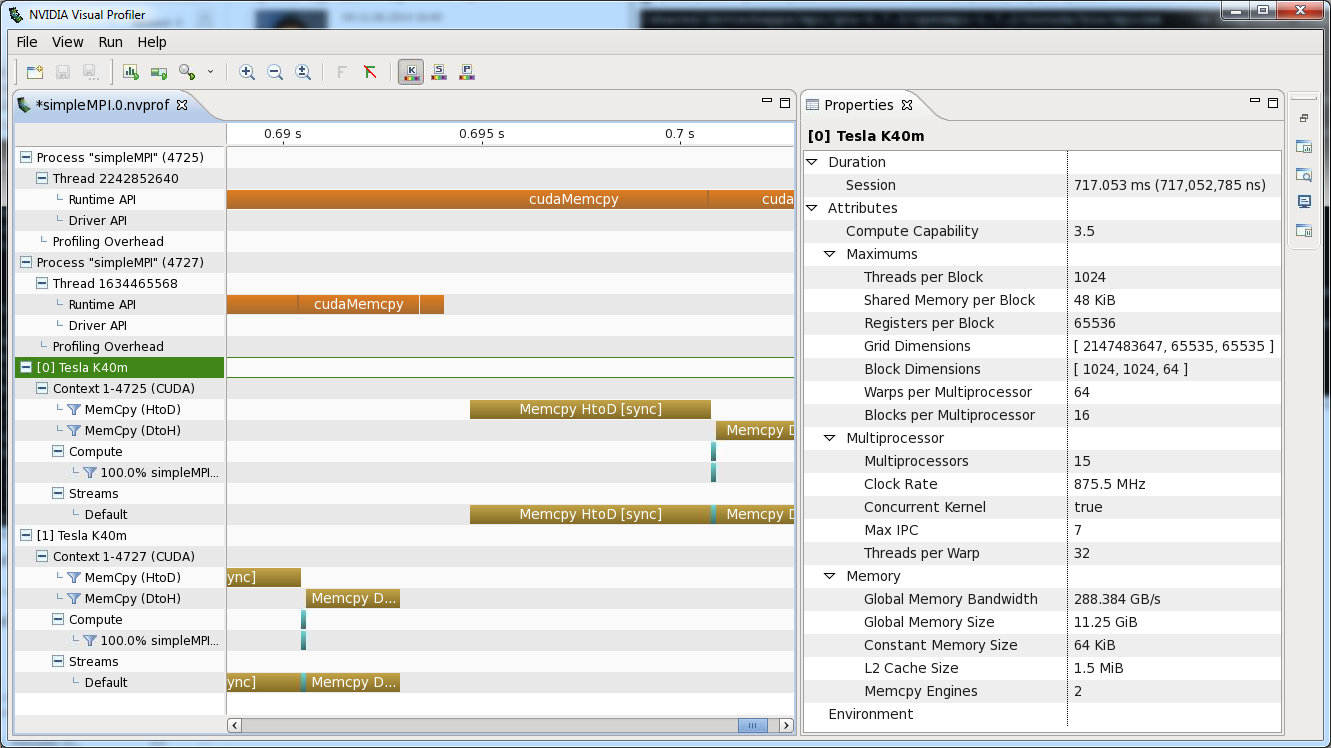1331x748 pixels.
Task: Click the green run-application toolbar icon
Action: pos(159,72)
